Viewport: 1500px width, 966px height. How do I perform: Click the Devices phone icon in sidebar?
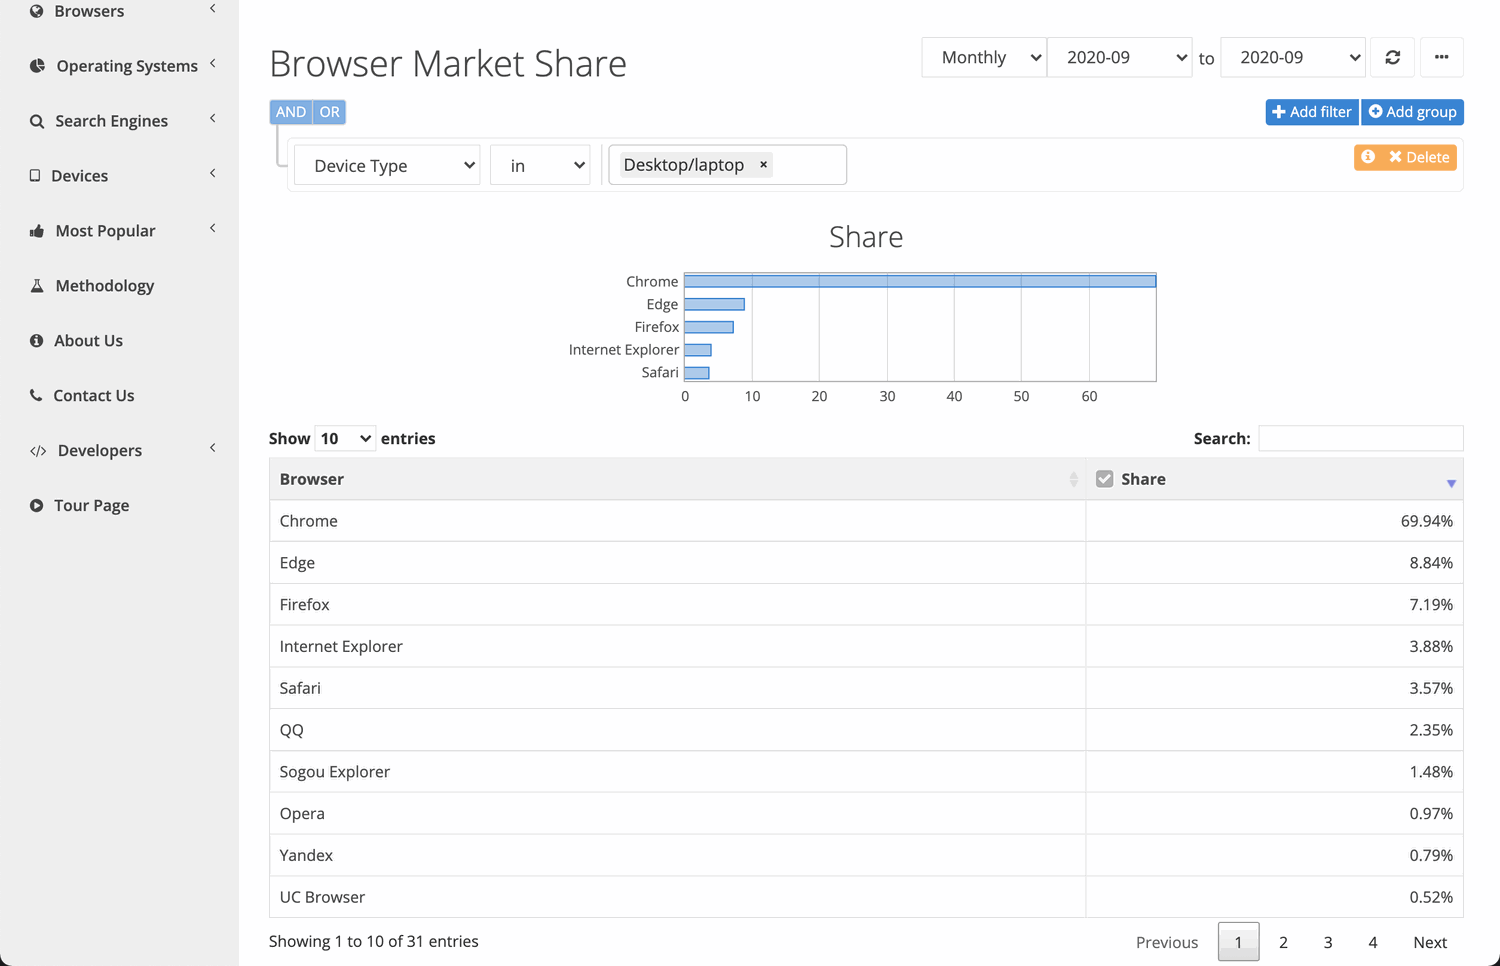coord(37,175)
